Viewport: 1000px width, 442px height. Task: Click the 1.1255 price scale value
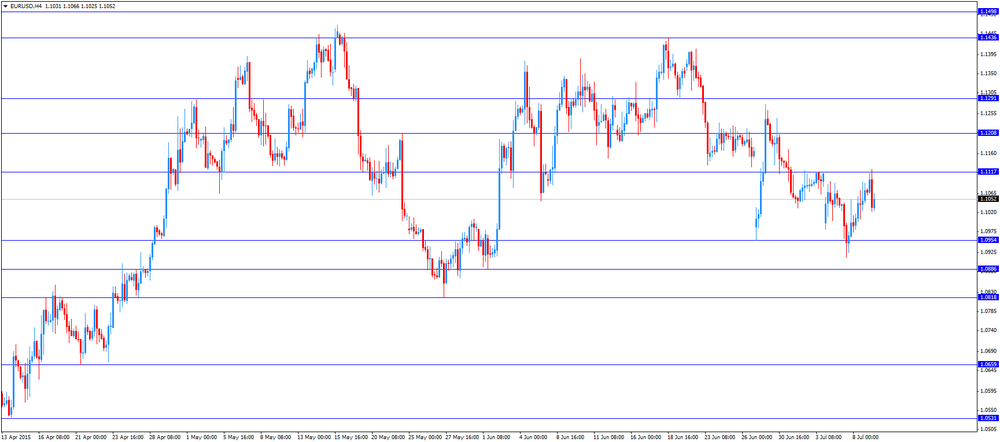(x=988, y=114)
